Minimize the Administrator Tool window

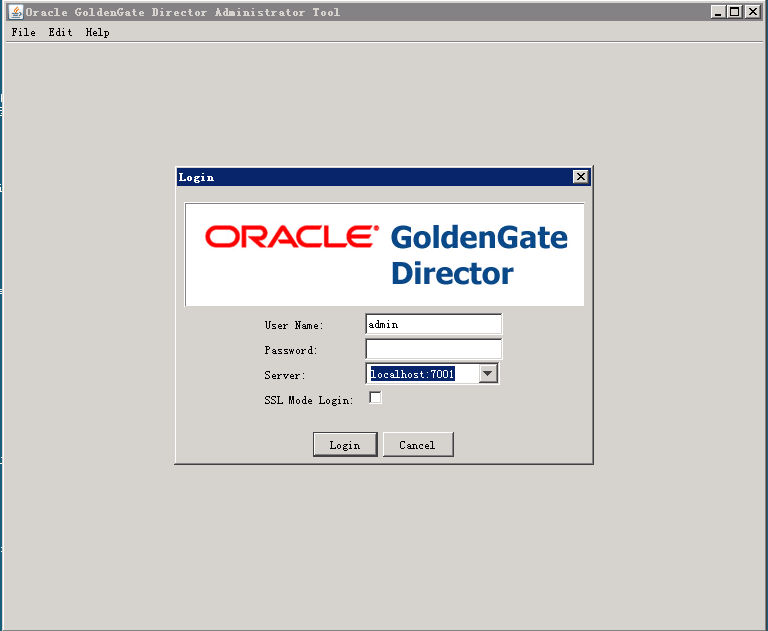click(x=718, y=12)
